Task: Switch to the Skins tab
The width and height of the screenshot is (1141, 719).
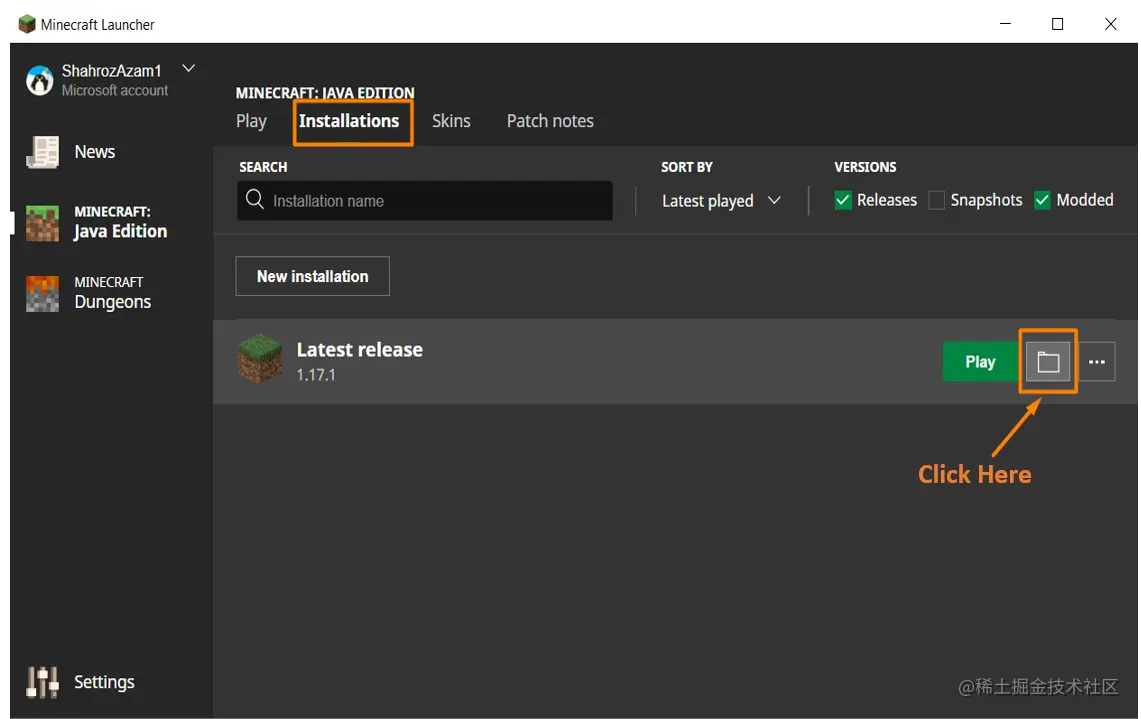Action: (451, 120)
